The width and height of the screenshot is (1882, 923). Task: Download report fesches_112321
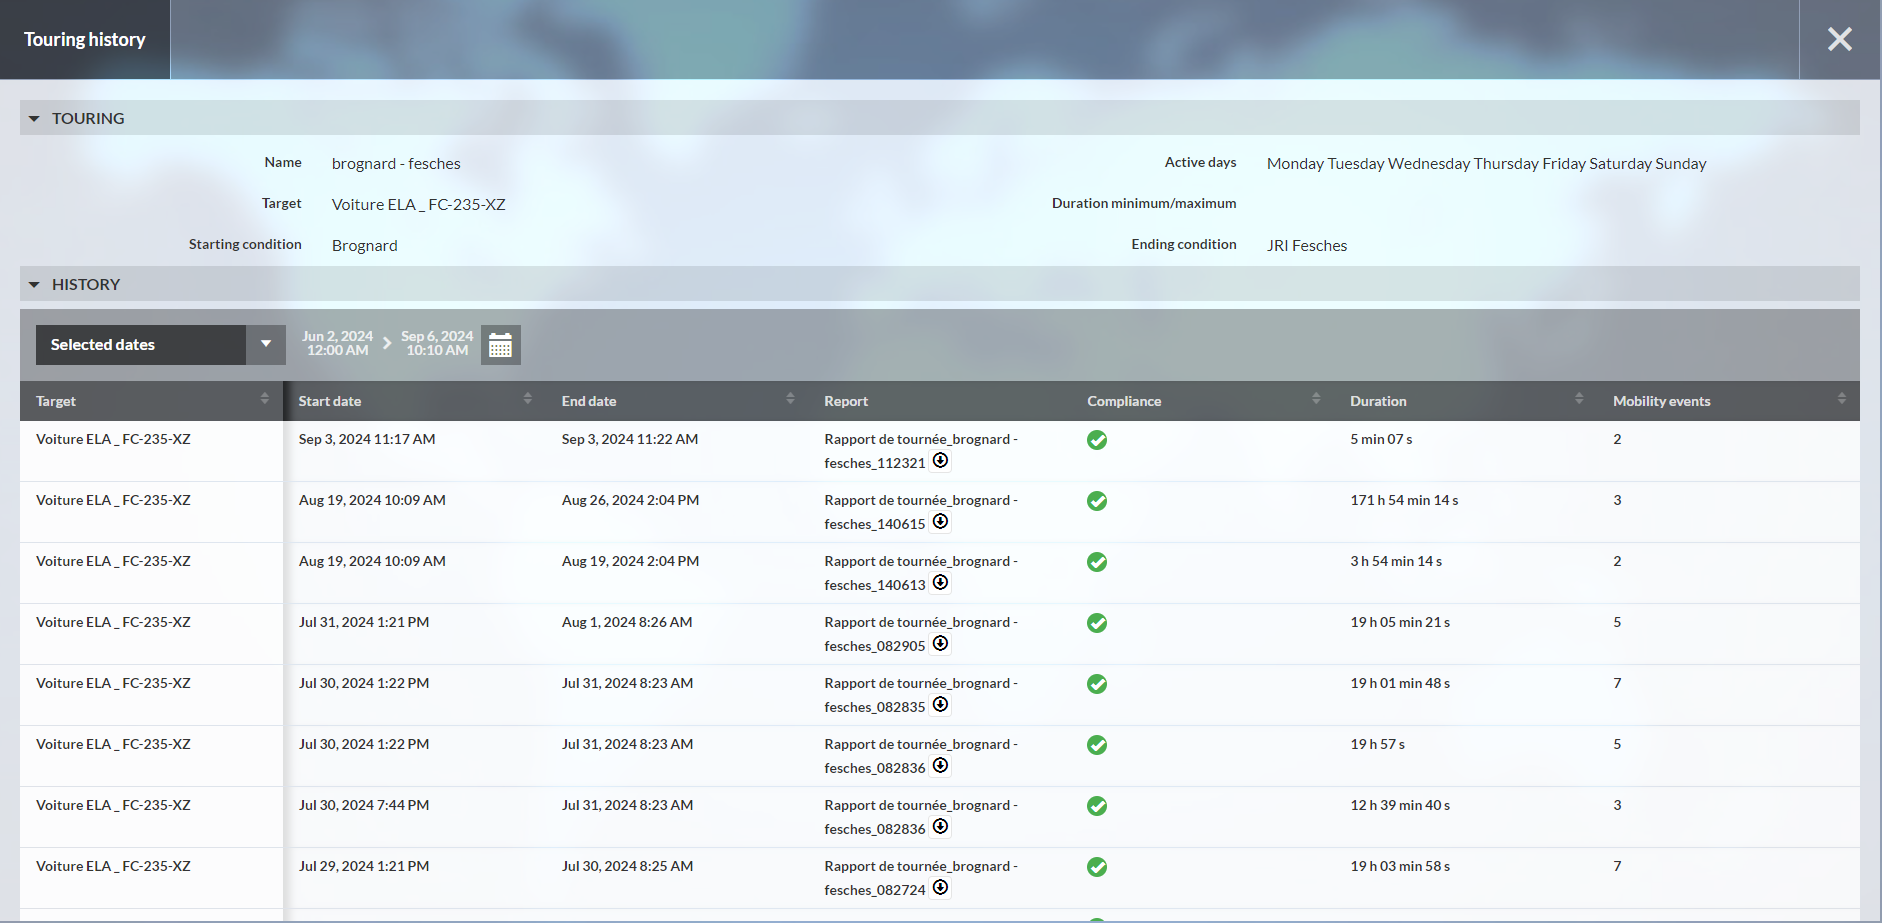(x=940, y=461)
